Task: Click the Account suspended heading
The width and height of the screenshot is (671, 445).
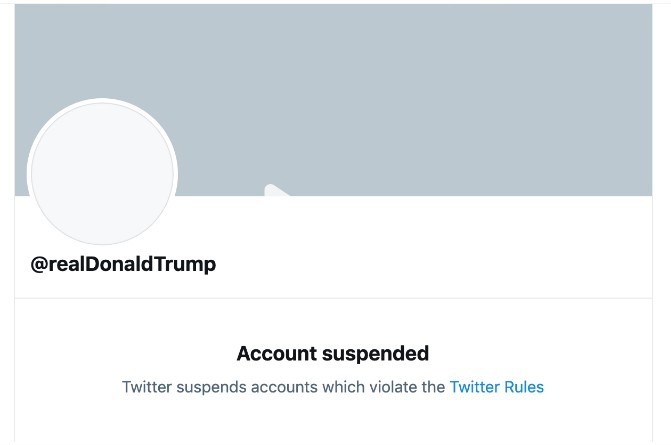Action: click(x=332, y=353)
